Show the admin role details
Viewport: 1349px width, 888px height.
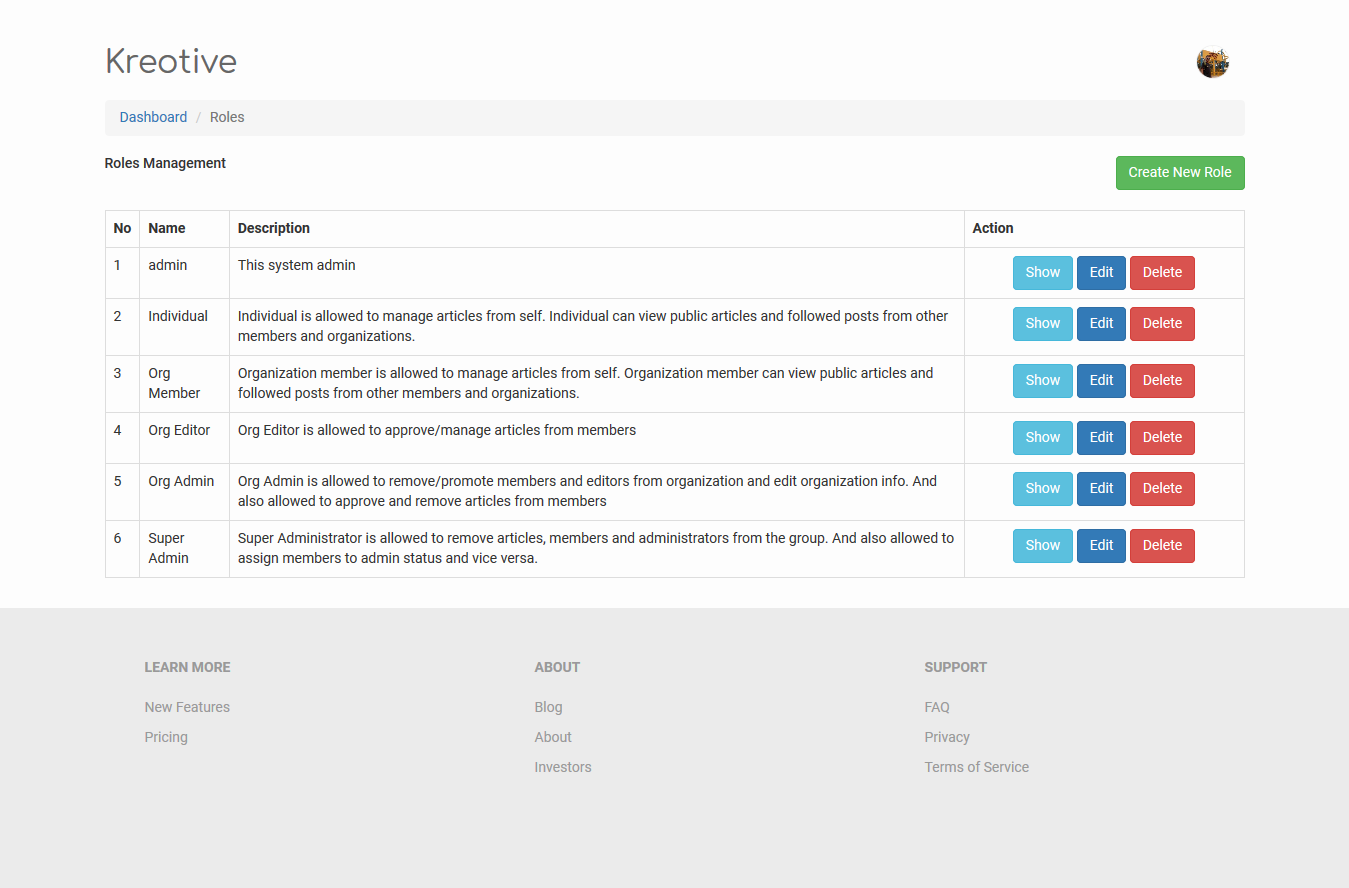[1042, 273]
